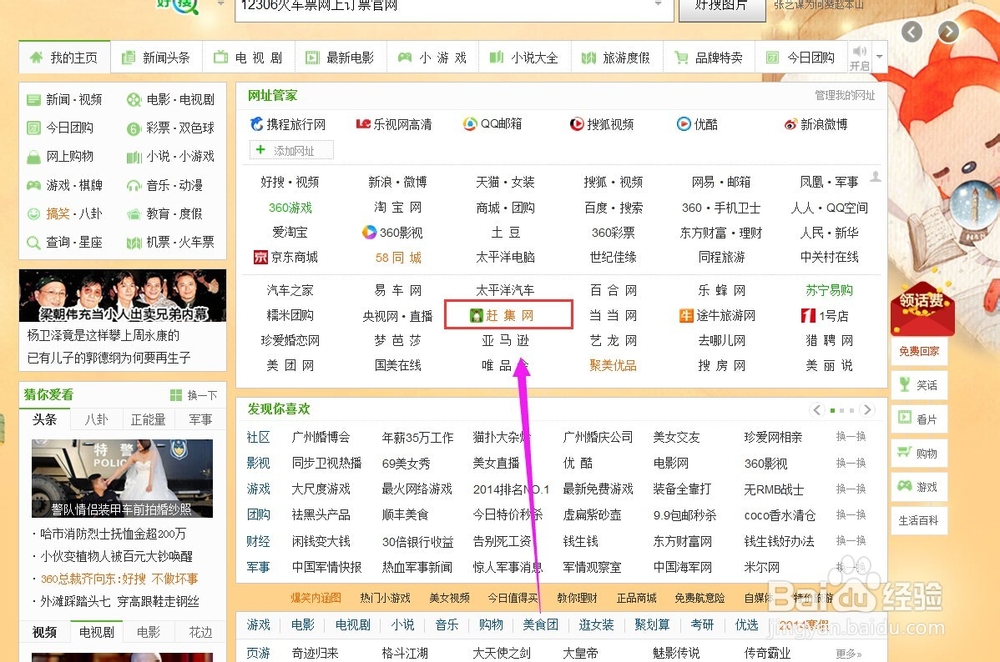This screenshot has height=662, width=1000.
Task: Open the 新浪微博 shortcut
Action: (x=816, y=124)
